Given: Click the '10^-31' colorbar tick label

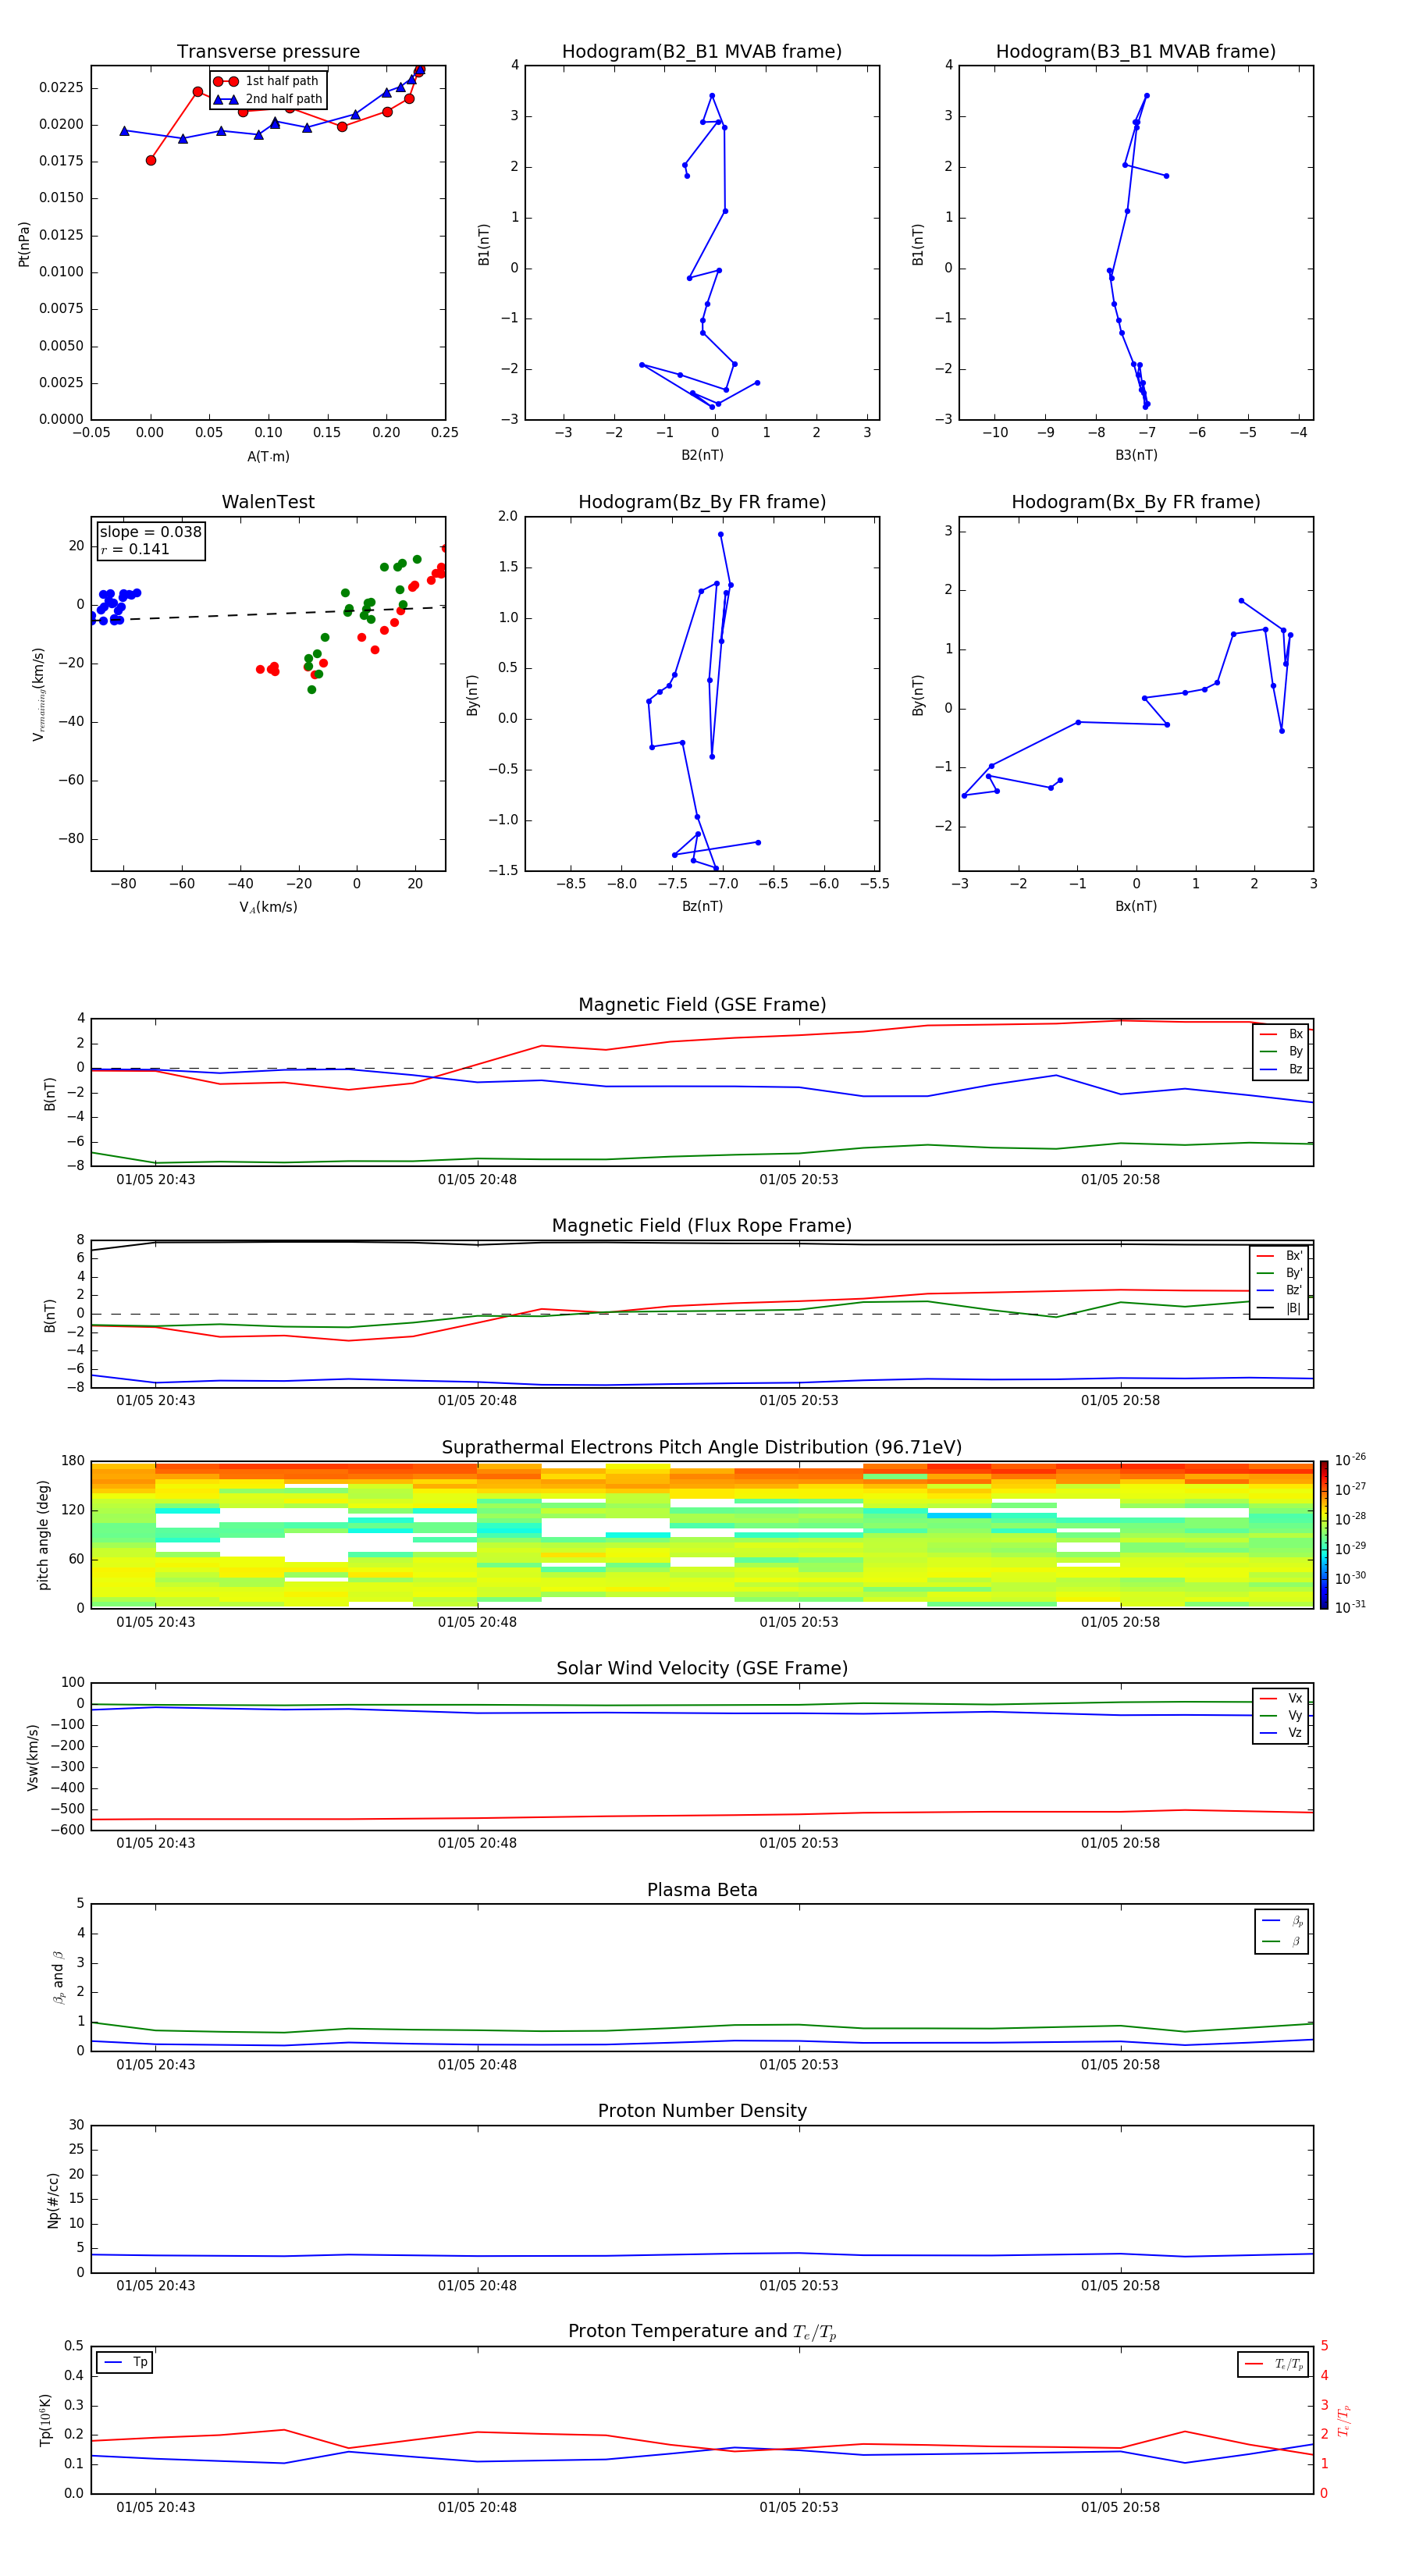Looking at the screenshot, I should [x=1350, y=1607].
